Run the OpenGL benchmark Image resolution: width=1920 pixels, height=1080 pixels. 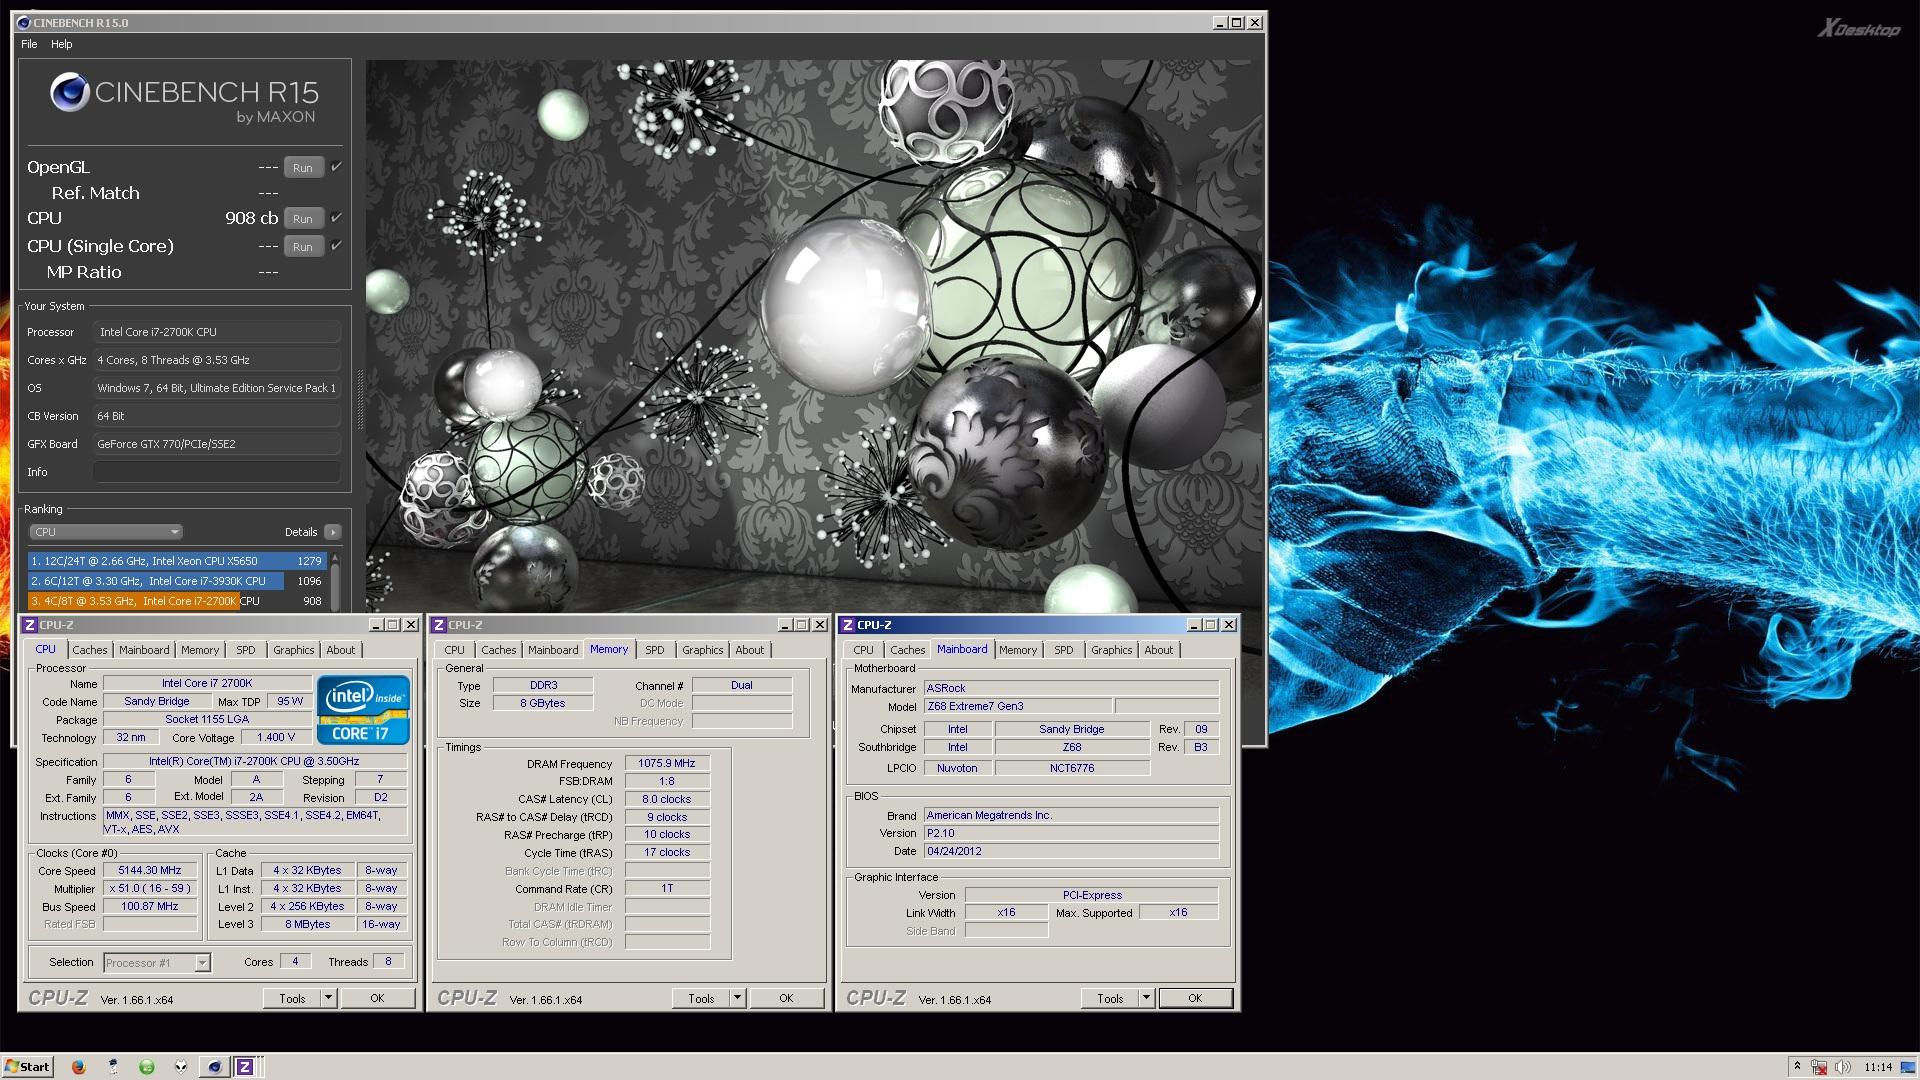click(x=303, y=168)
